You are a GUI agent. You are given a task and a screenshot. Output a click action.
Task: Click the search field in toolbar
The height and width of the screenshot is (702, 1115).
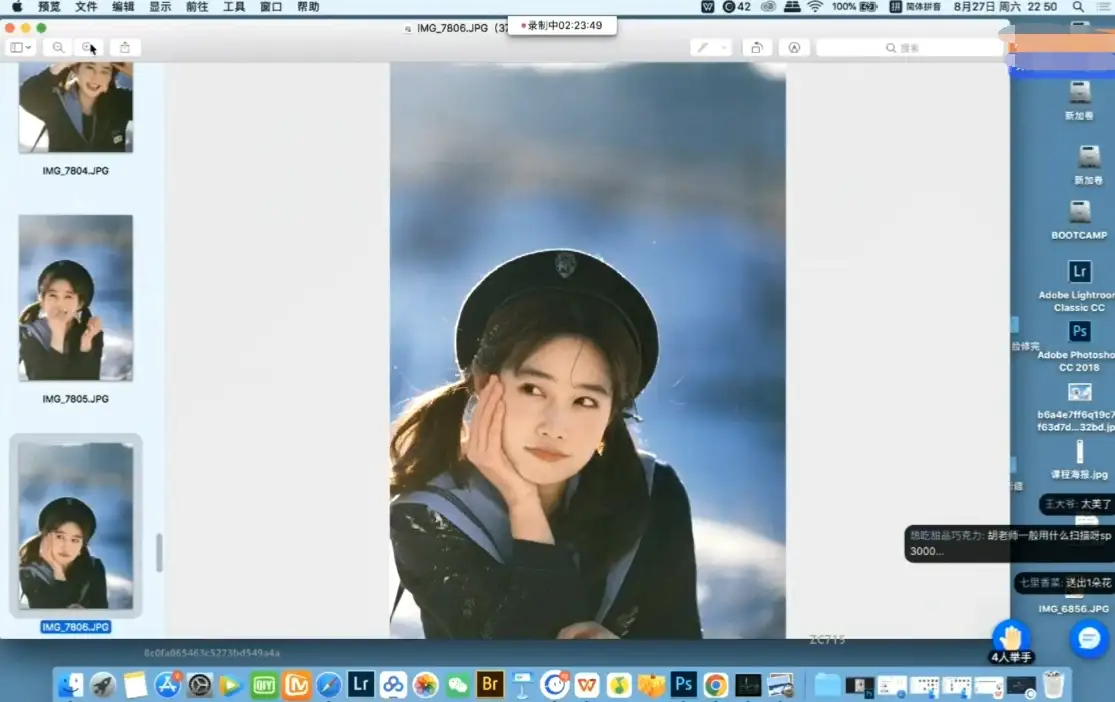909,47
